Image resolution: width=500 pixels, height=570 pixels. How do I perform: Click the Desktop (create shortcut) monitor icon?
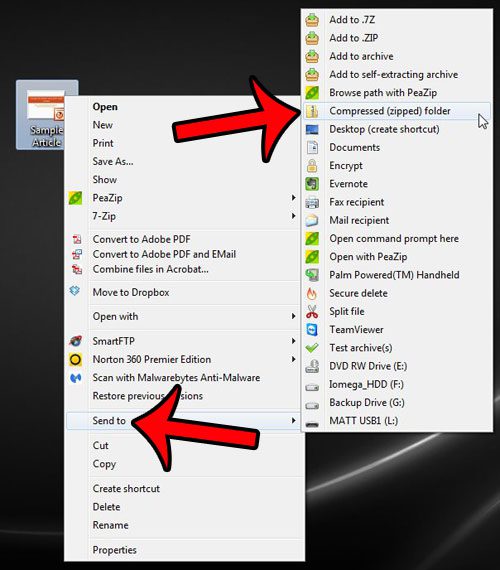tap(312, 129)
